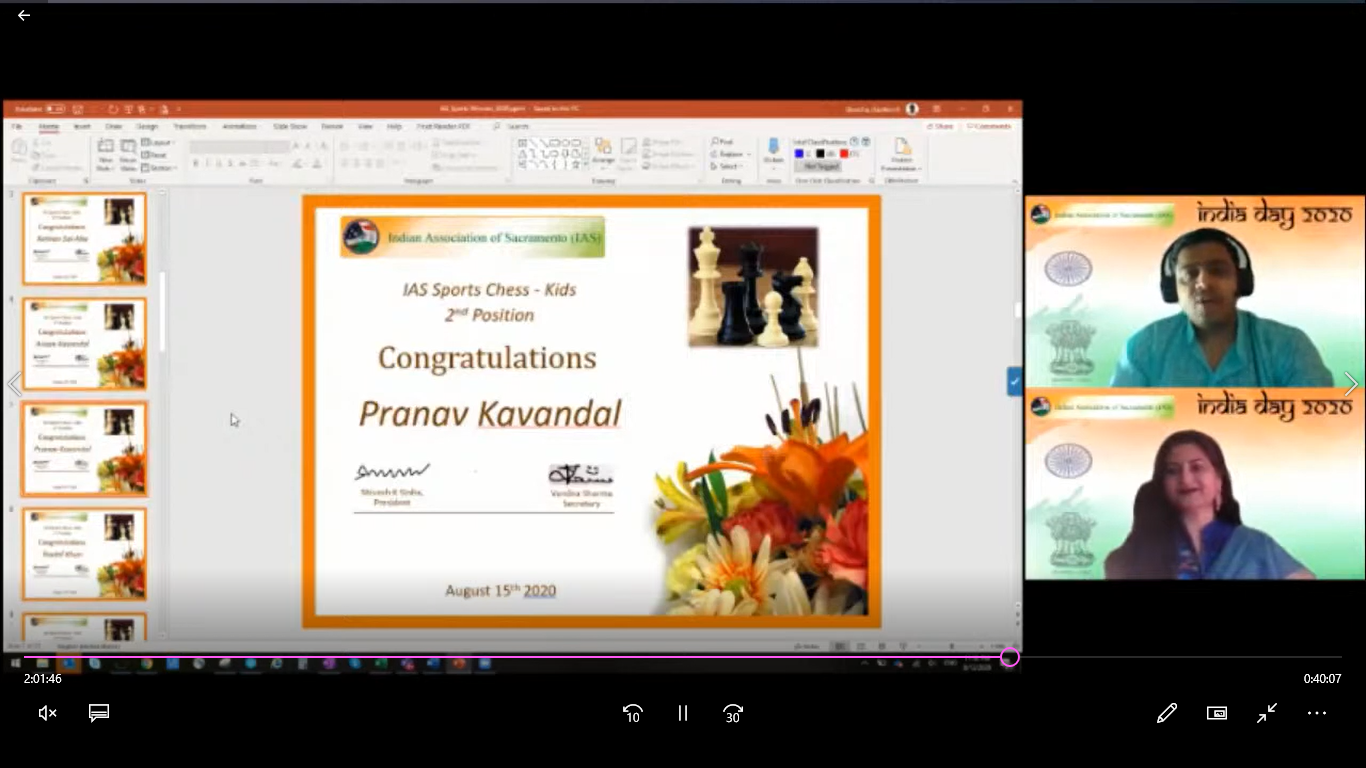Click the Dictate microphone button

tap(773, 152)
